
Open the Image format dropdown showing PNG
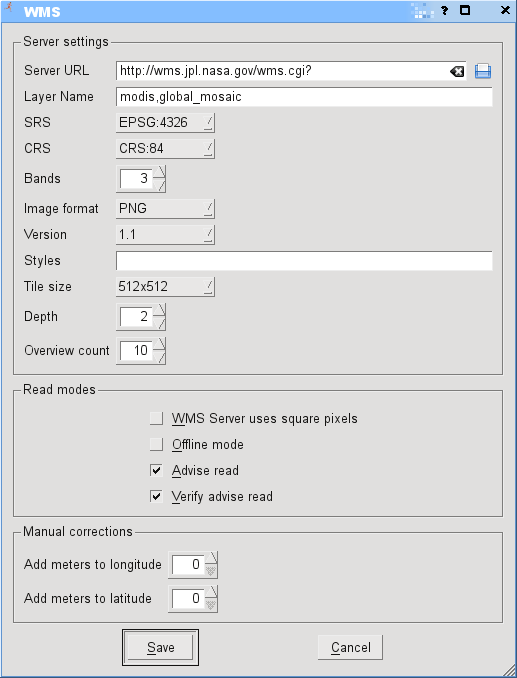point(165,209)
